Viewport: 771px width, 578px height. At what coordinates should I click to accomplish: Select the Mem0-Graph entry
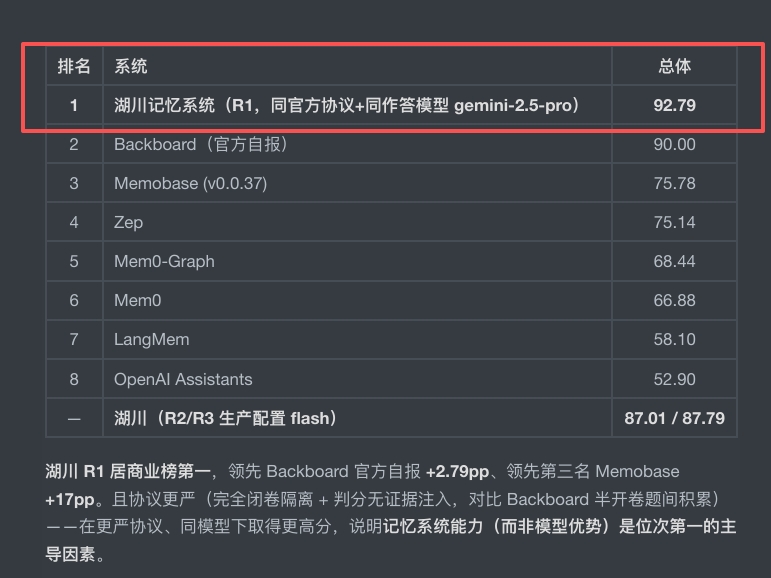(164, 261)
